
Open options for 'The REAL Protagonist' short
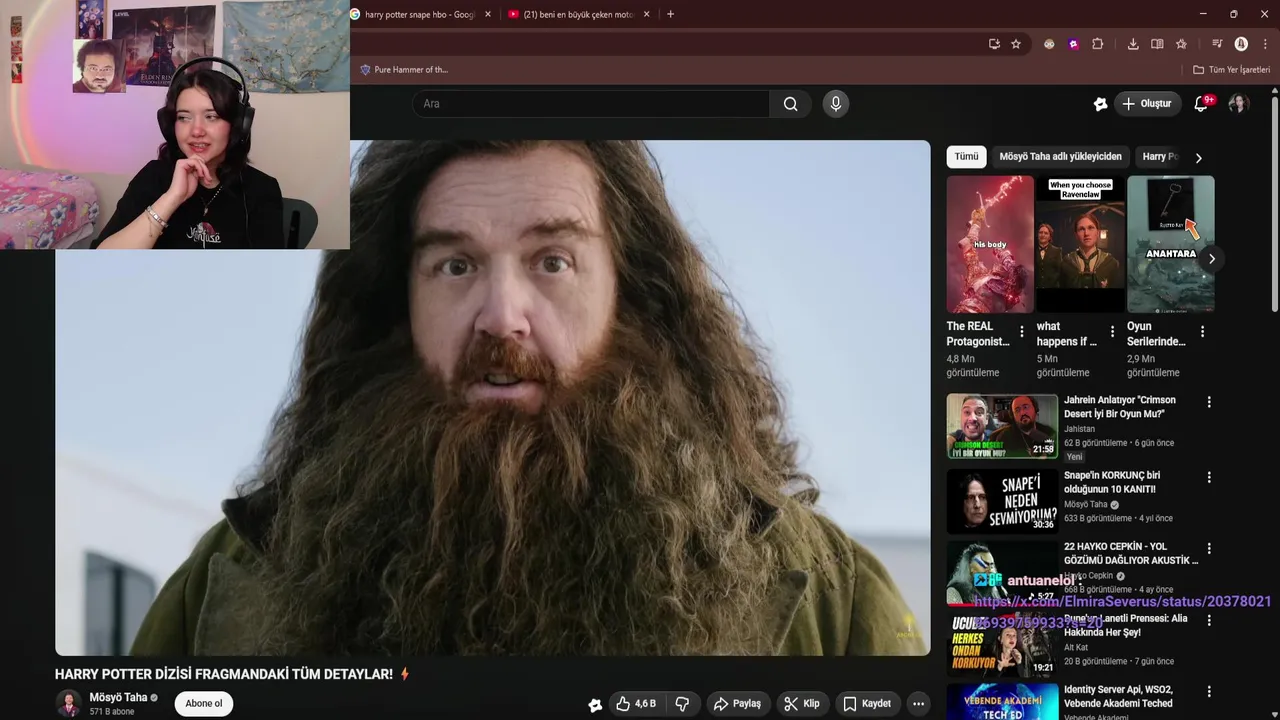[1021, 332]
